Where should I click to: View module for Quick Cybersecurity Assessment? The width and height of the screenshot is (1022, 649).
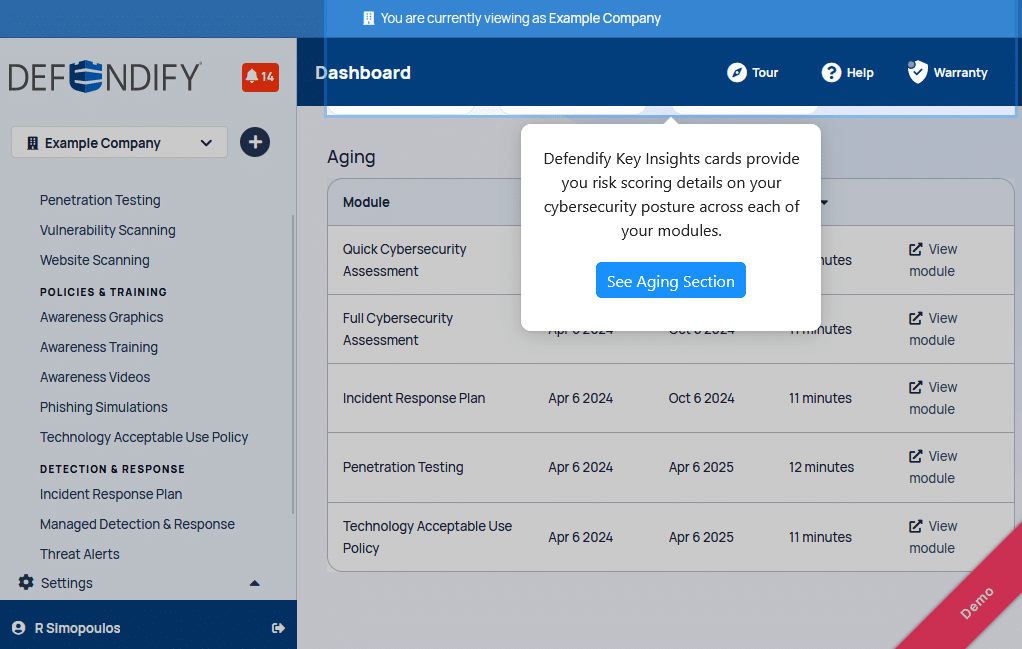[x=933, y=260]
